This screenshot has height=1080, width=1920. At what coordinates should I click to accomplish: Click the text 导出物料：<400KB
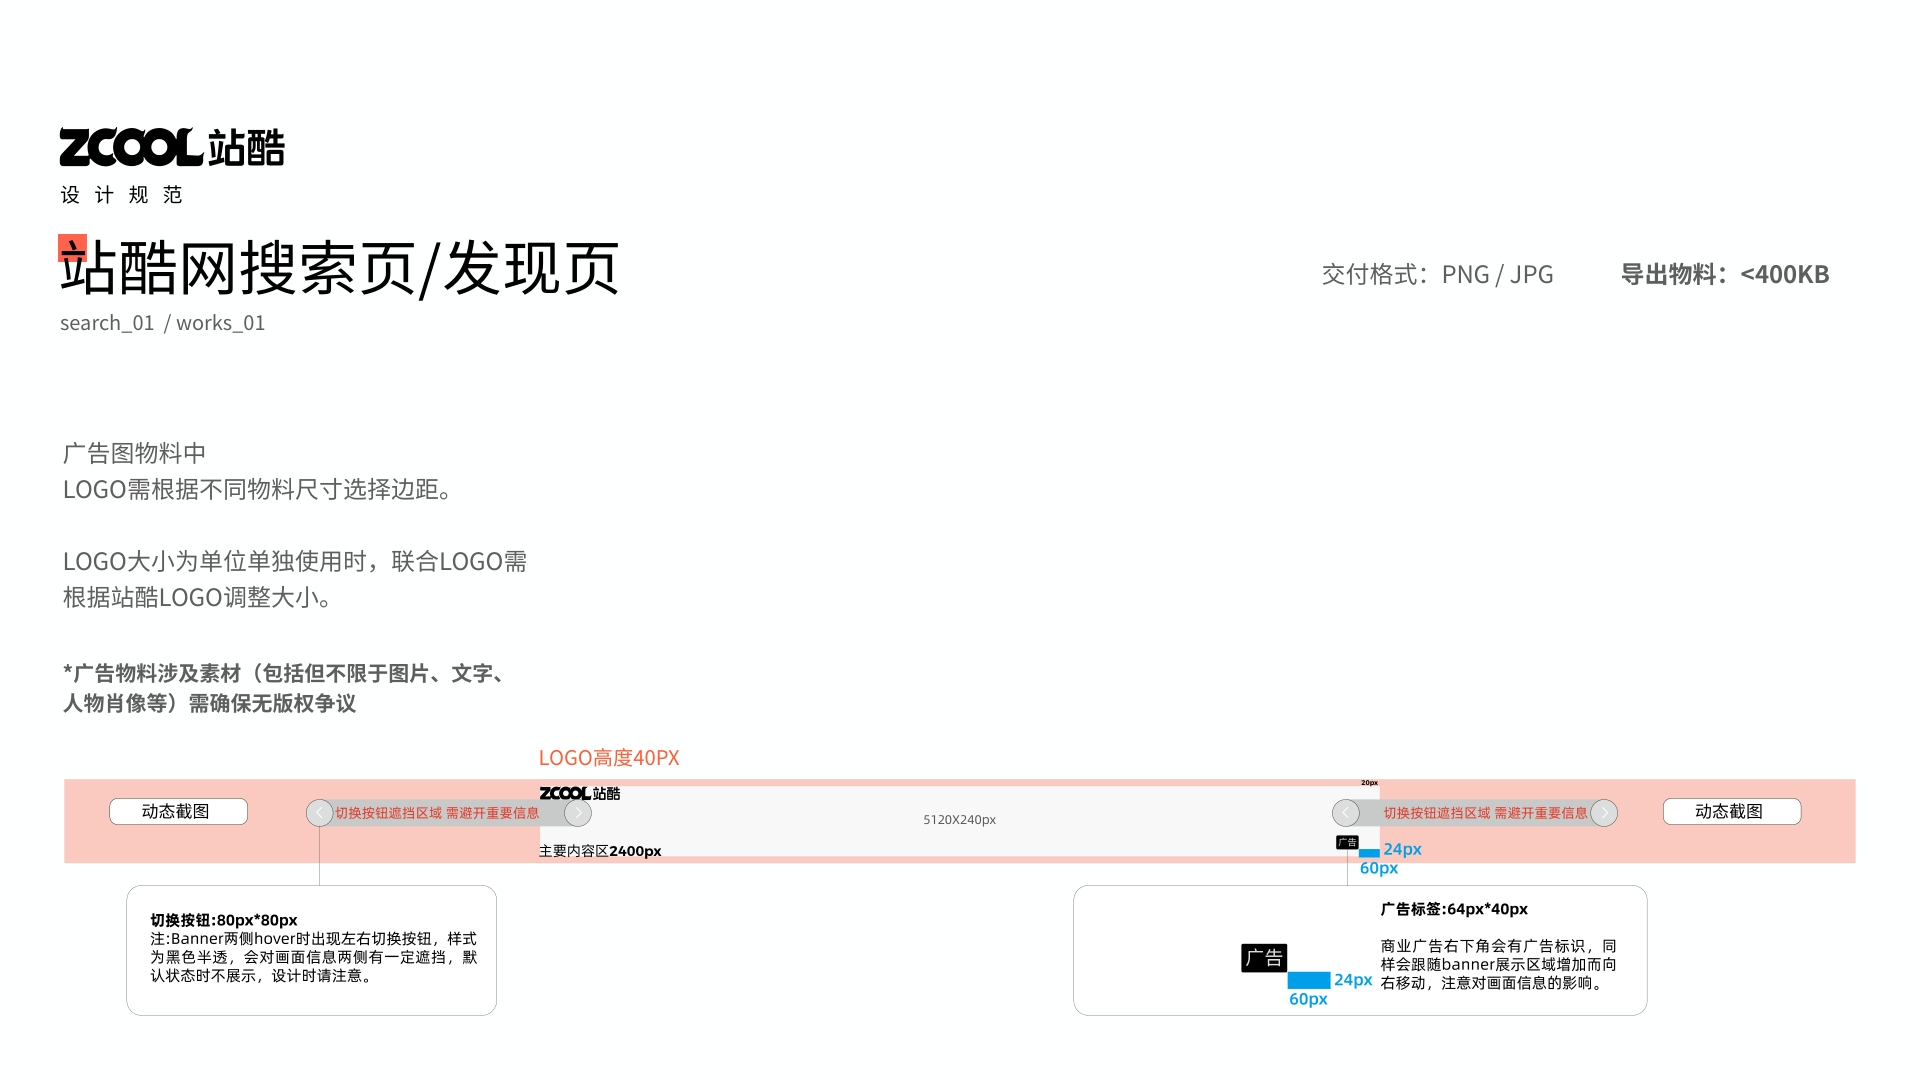click(1725, 274)
